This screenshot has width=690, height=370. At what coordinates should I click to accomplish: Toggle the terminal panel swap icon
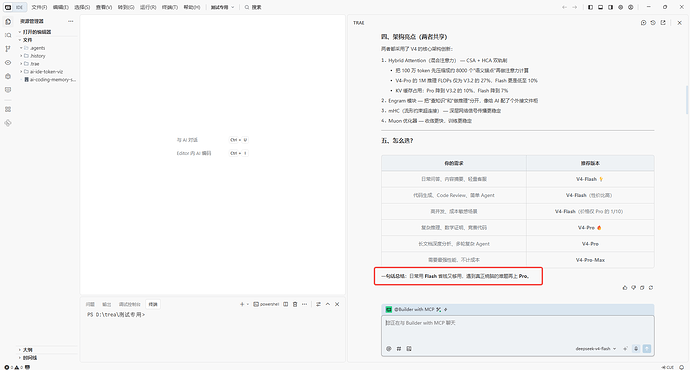tap(318, 304)
